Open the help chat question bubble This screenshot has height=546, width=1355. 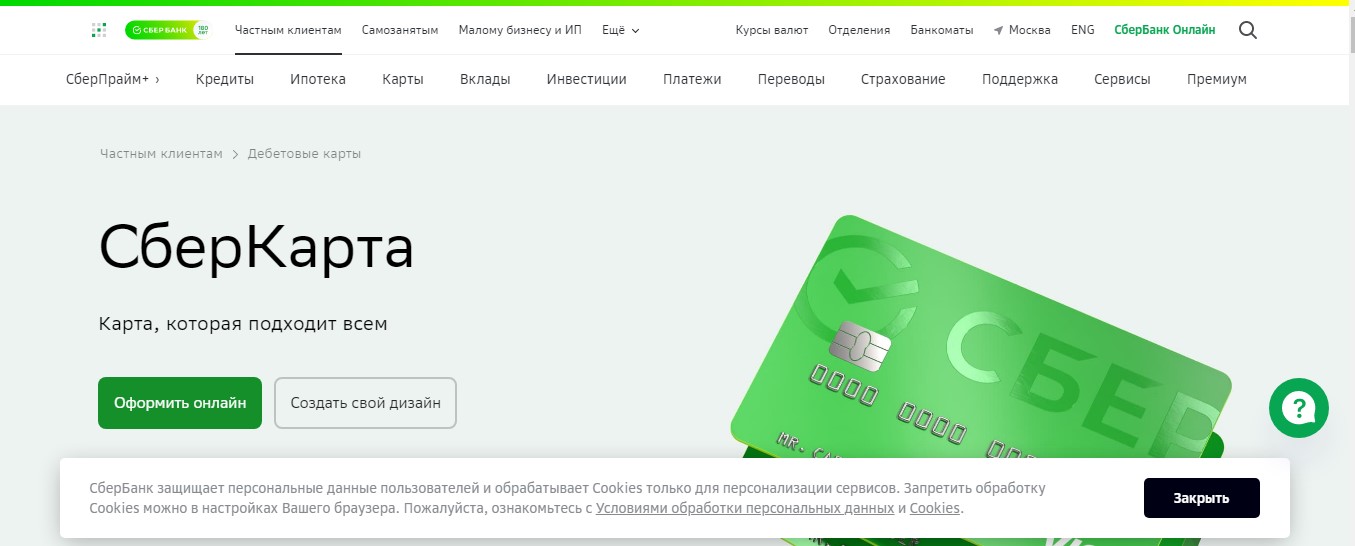coord(1298,408)
